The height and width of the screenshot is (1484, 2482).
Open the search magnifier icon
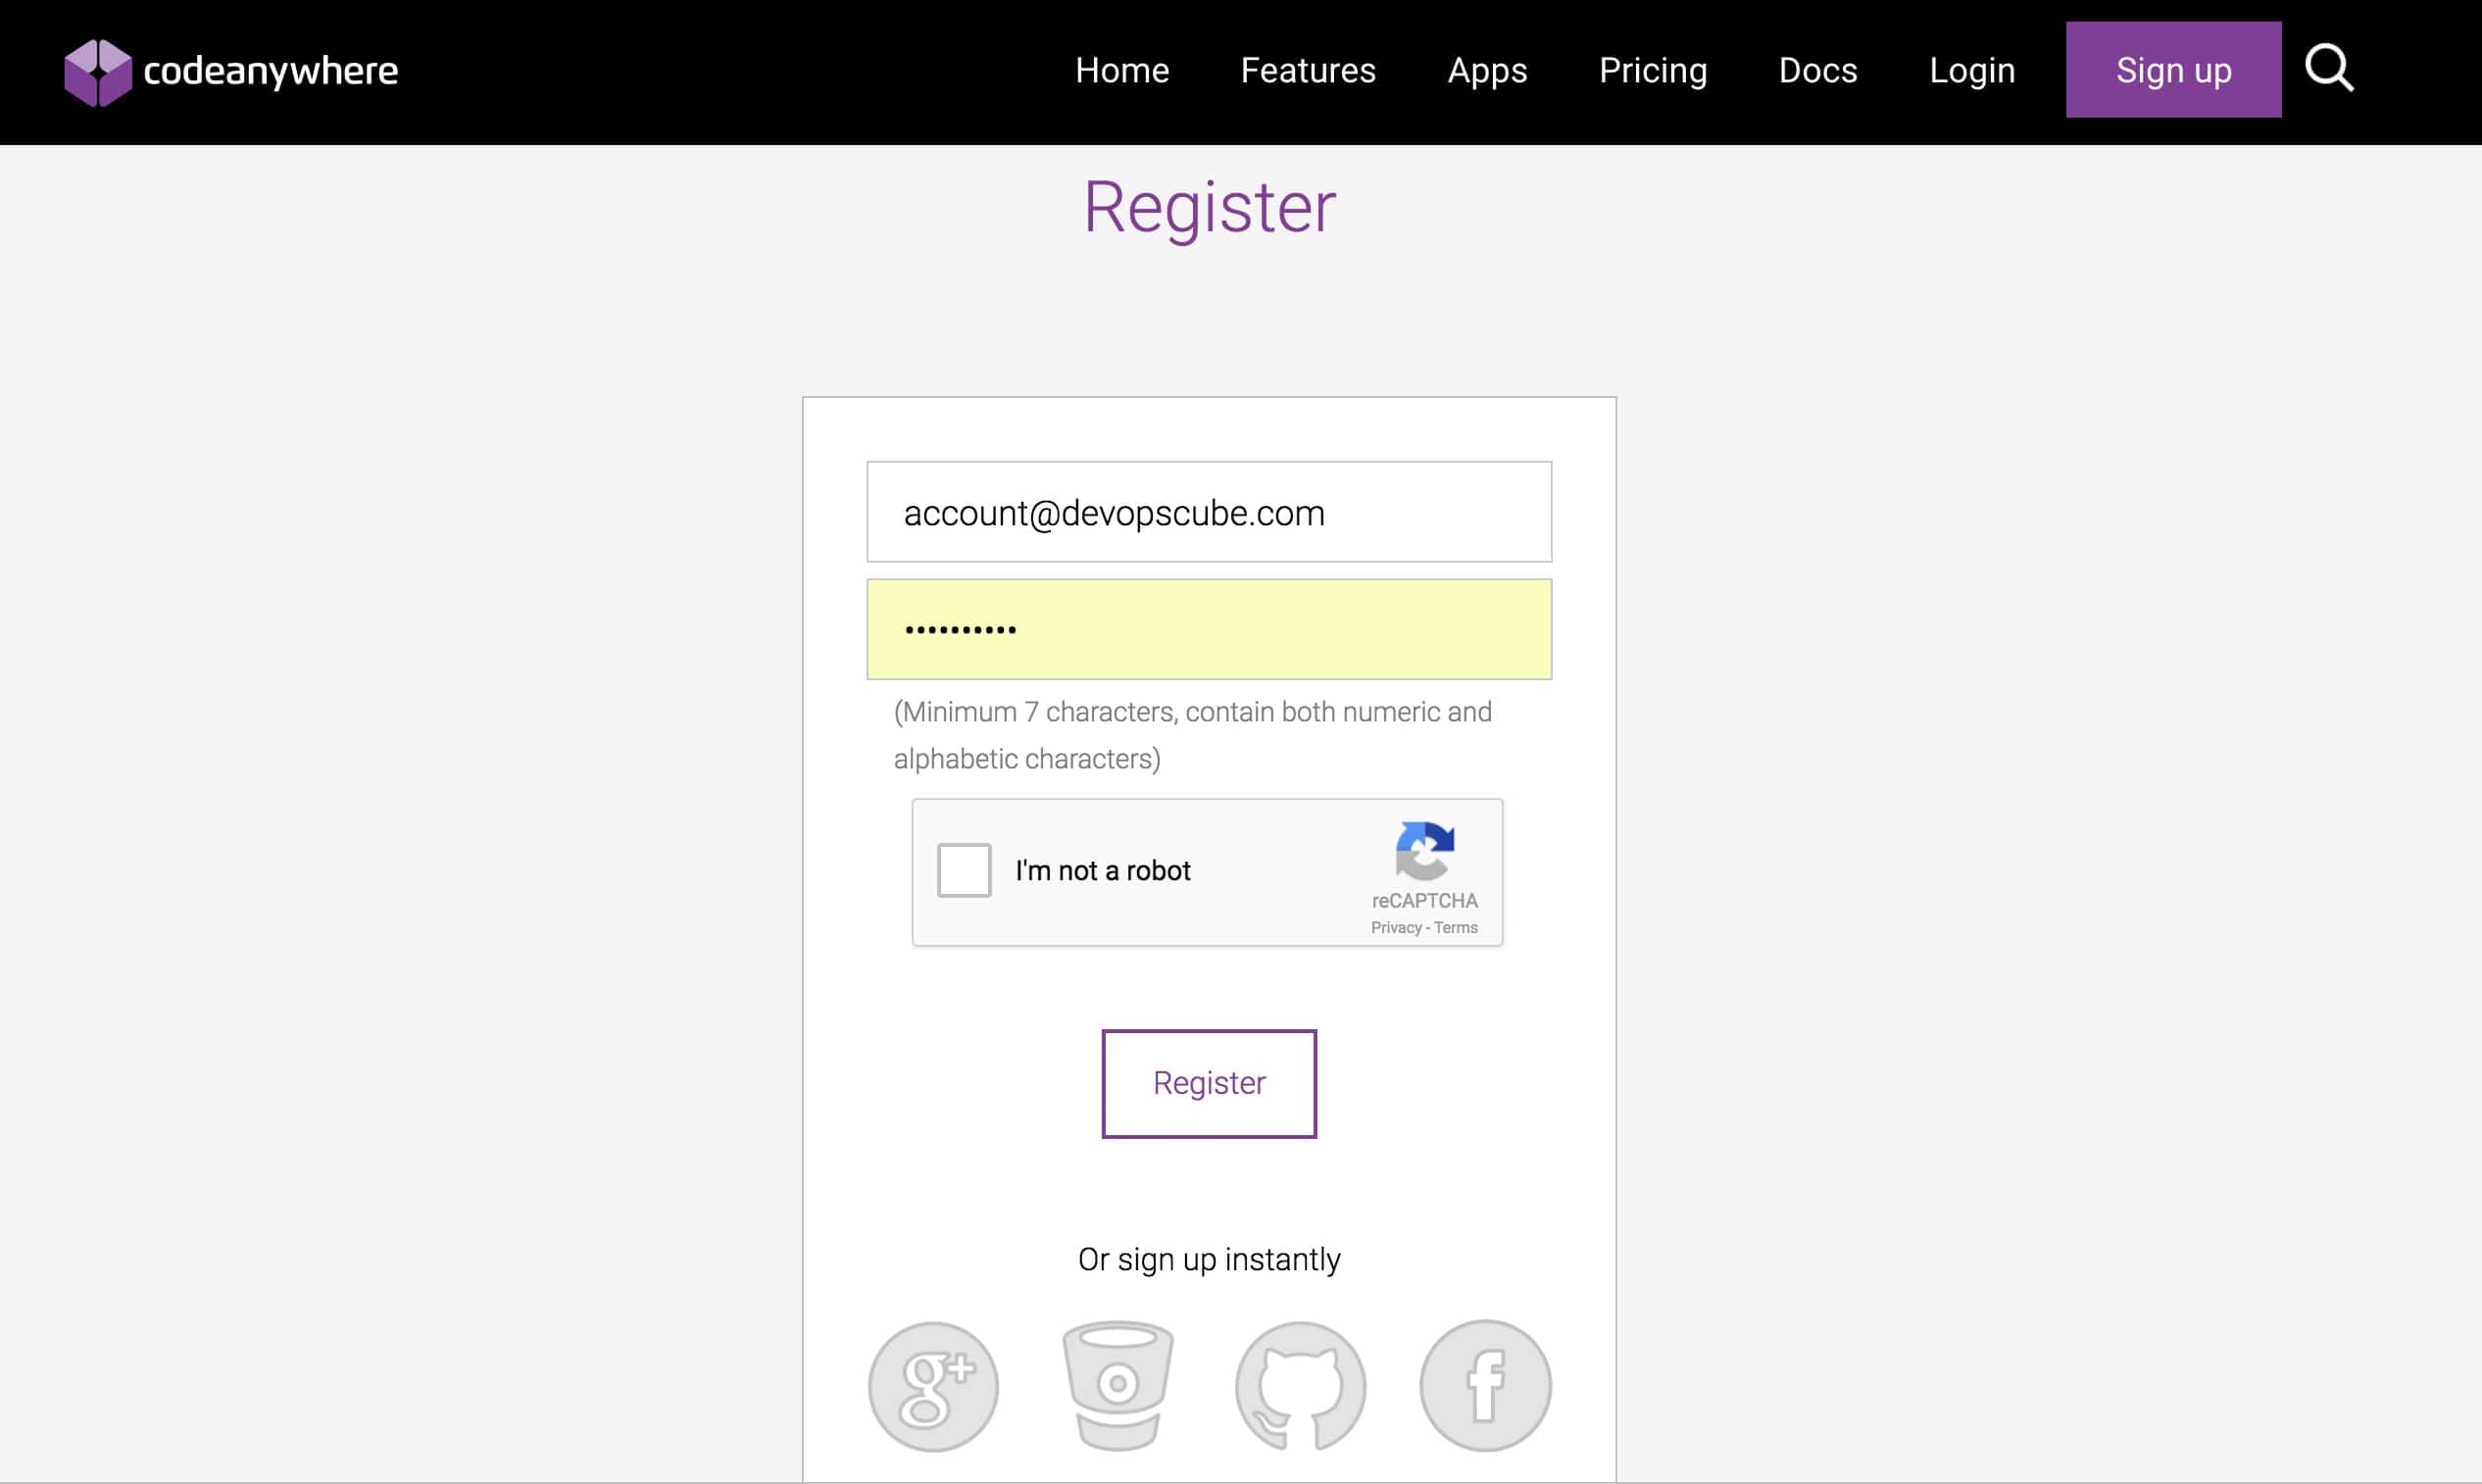[x=2328, y=69]
